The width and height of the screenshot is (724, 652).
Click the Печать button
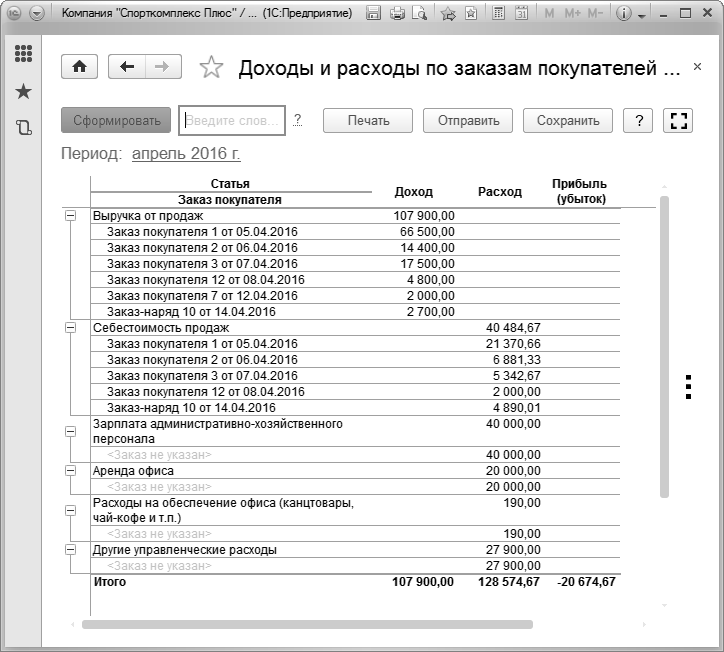368,121
